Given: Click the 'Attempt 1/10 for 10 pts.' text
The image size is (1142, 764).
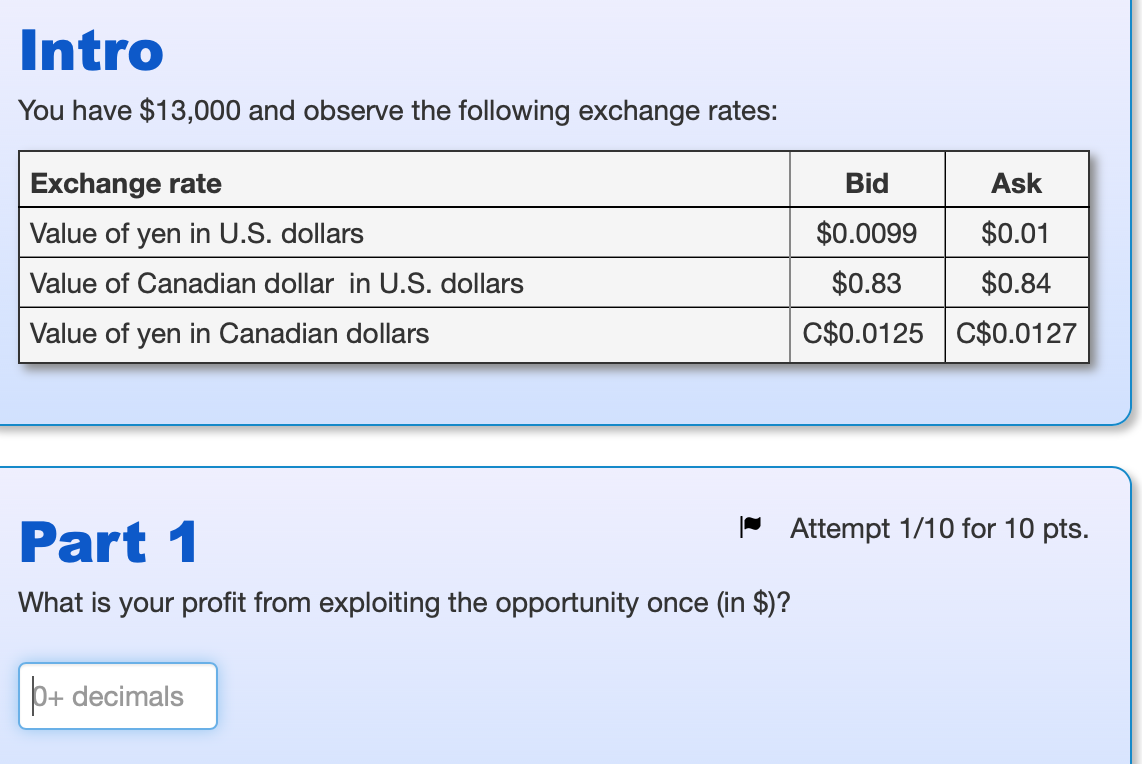Looking at the screenshot, I should pyautogui.click(x=940, y=529).
